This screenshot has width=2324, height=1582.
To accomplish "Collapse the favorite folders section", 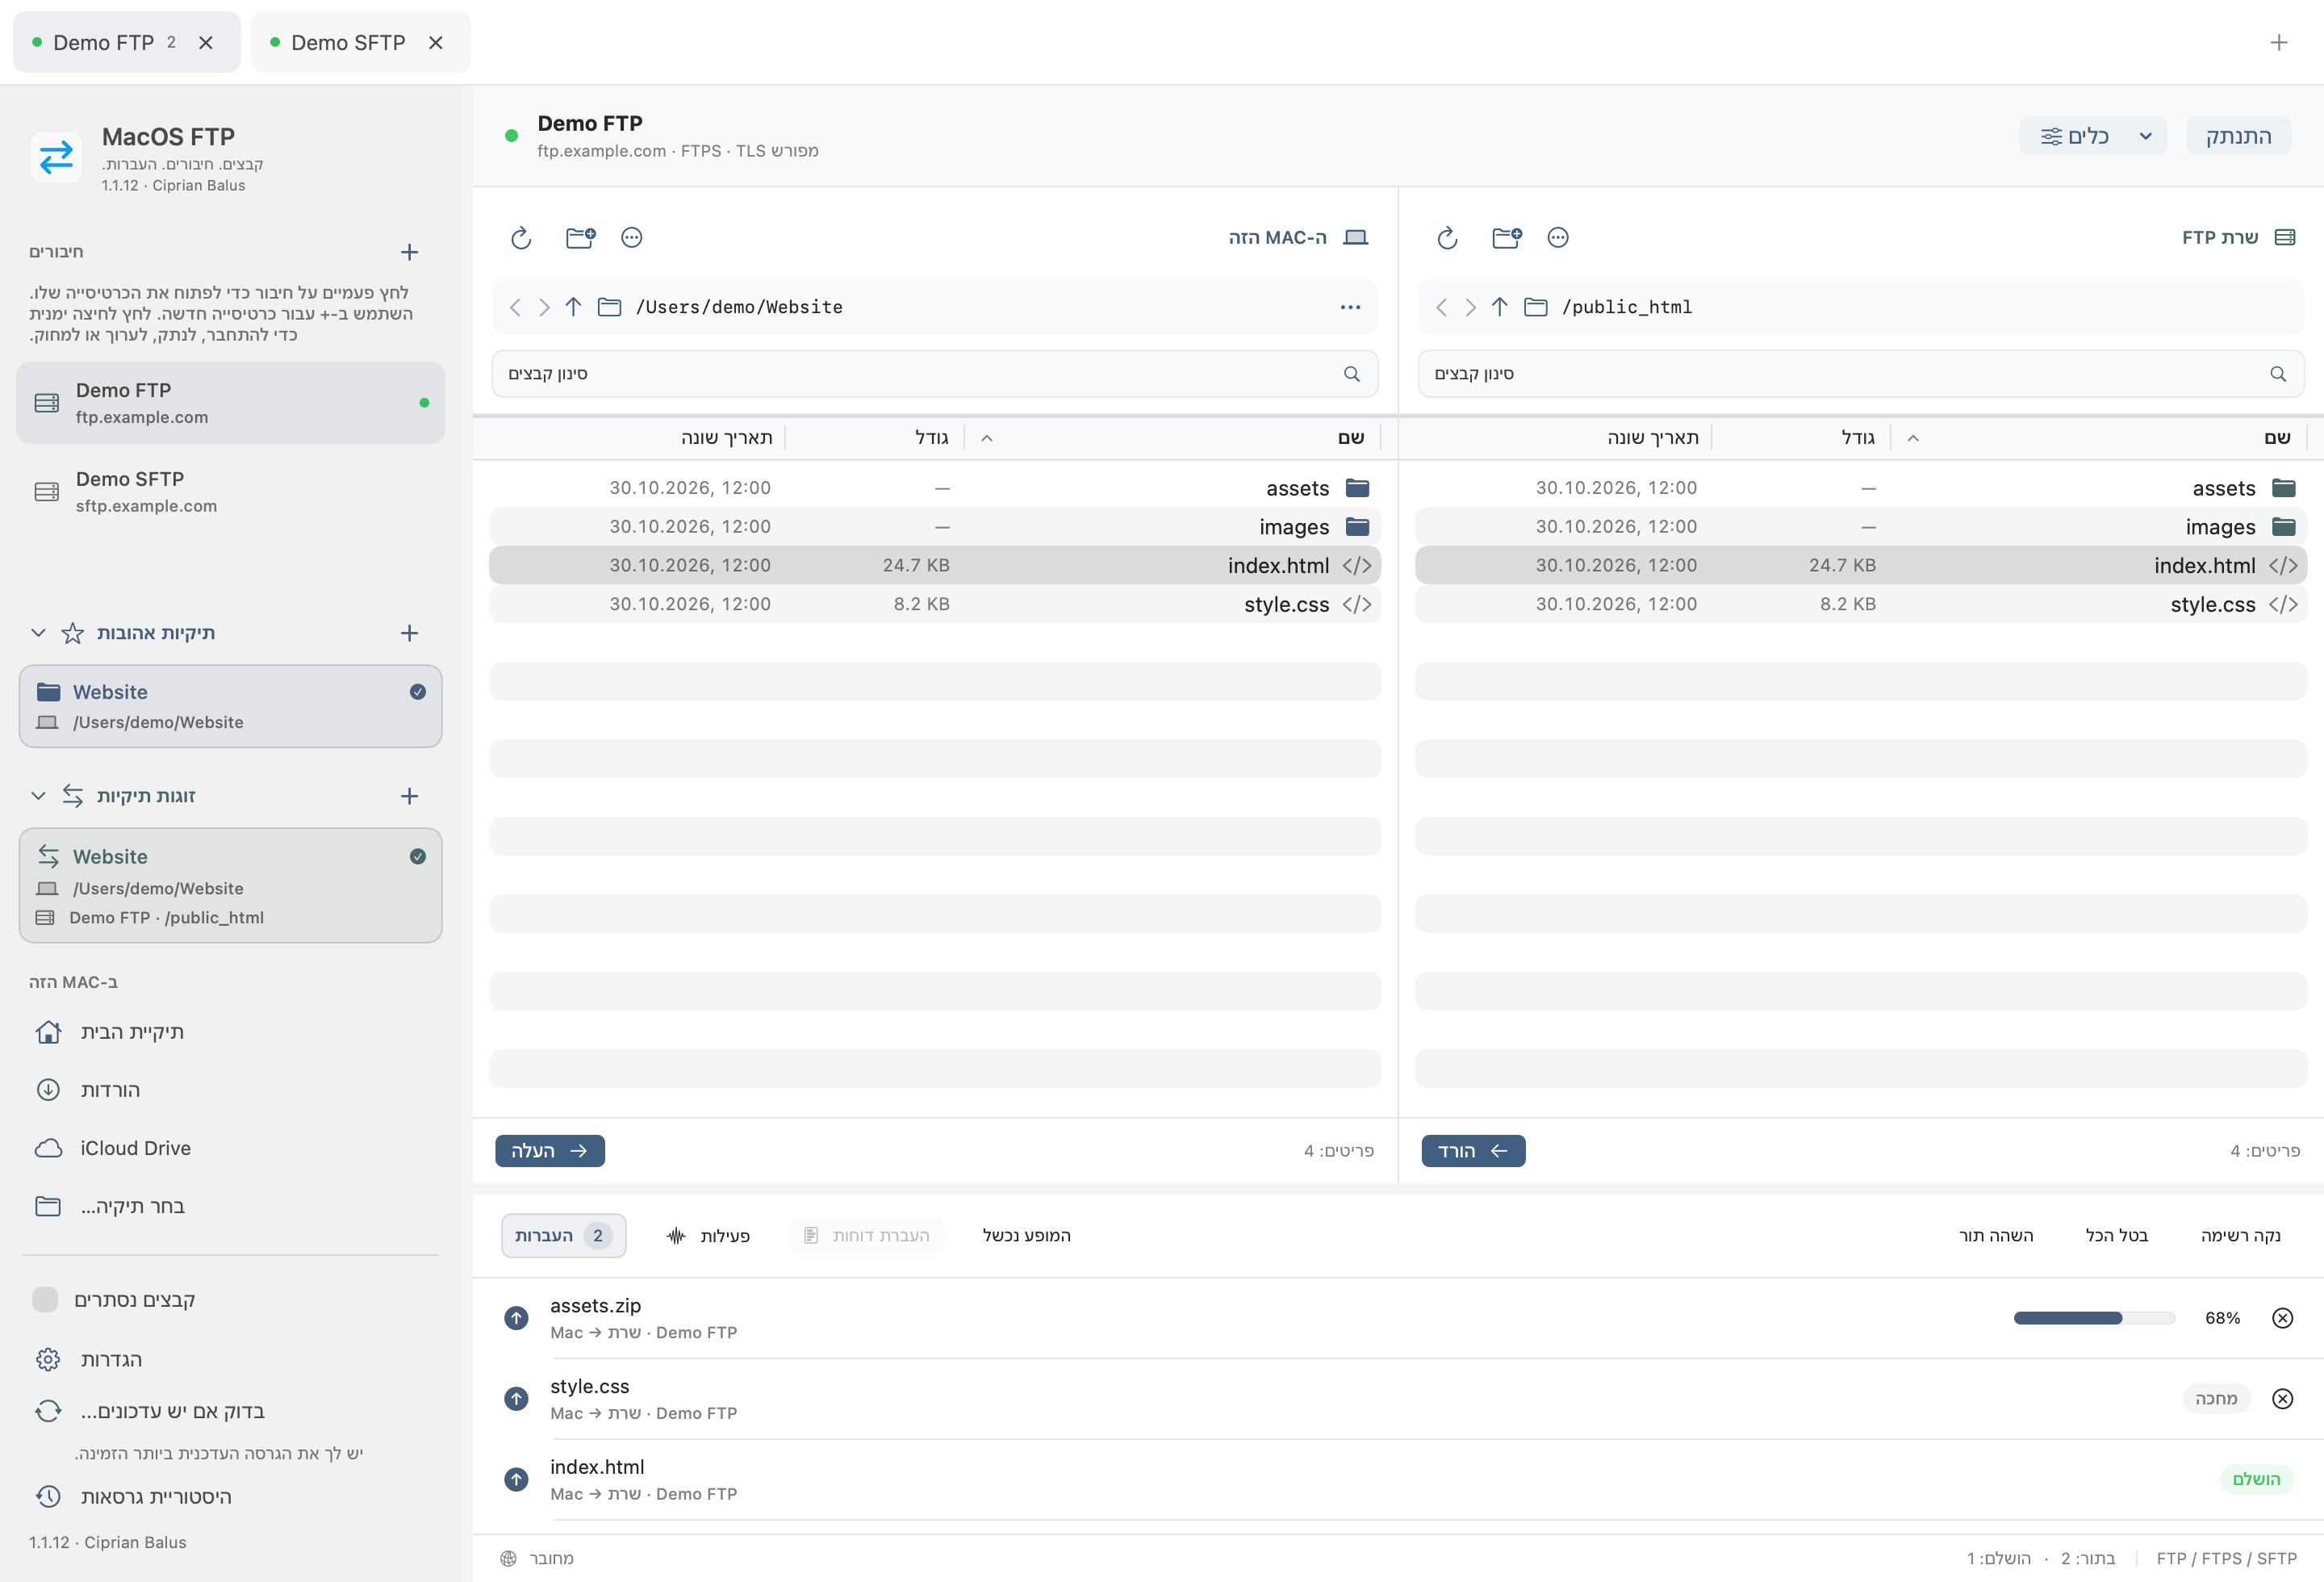I will pyautogui.click(x=38, y=633).
